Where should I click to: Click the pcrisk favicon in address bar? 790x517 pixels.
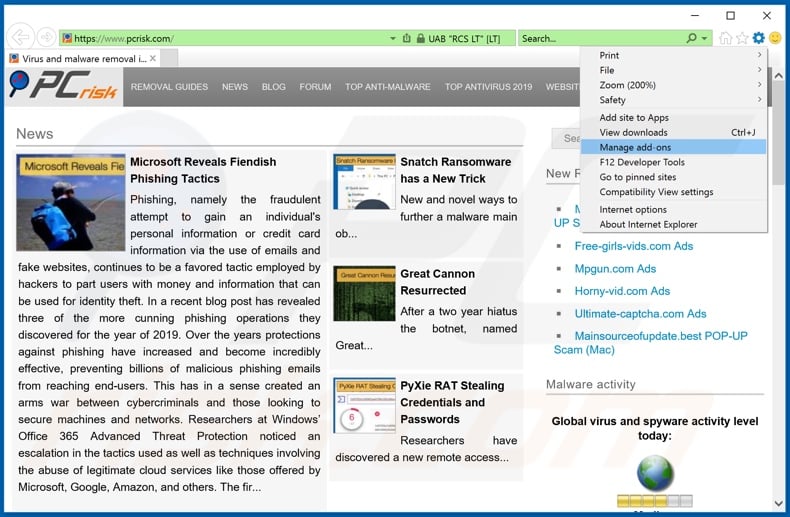tap(67, 38)
